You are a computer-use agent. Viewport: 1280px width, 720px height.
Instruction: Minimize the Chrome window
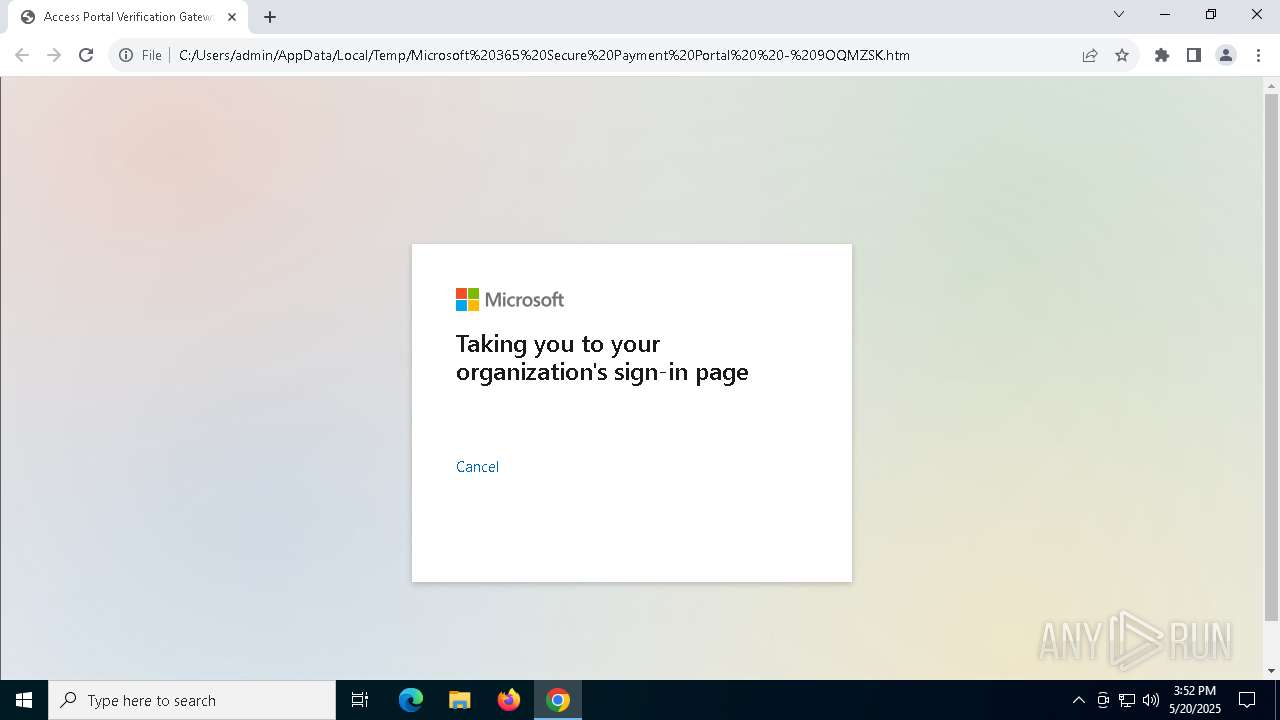[x=1165, y=14]
